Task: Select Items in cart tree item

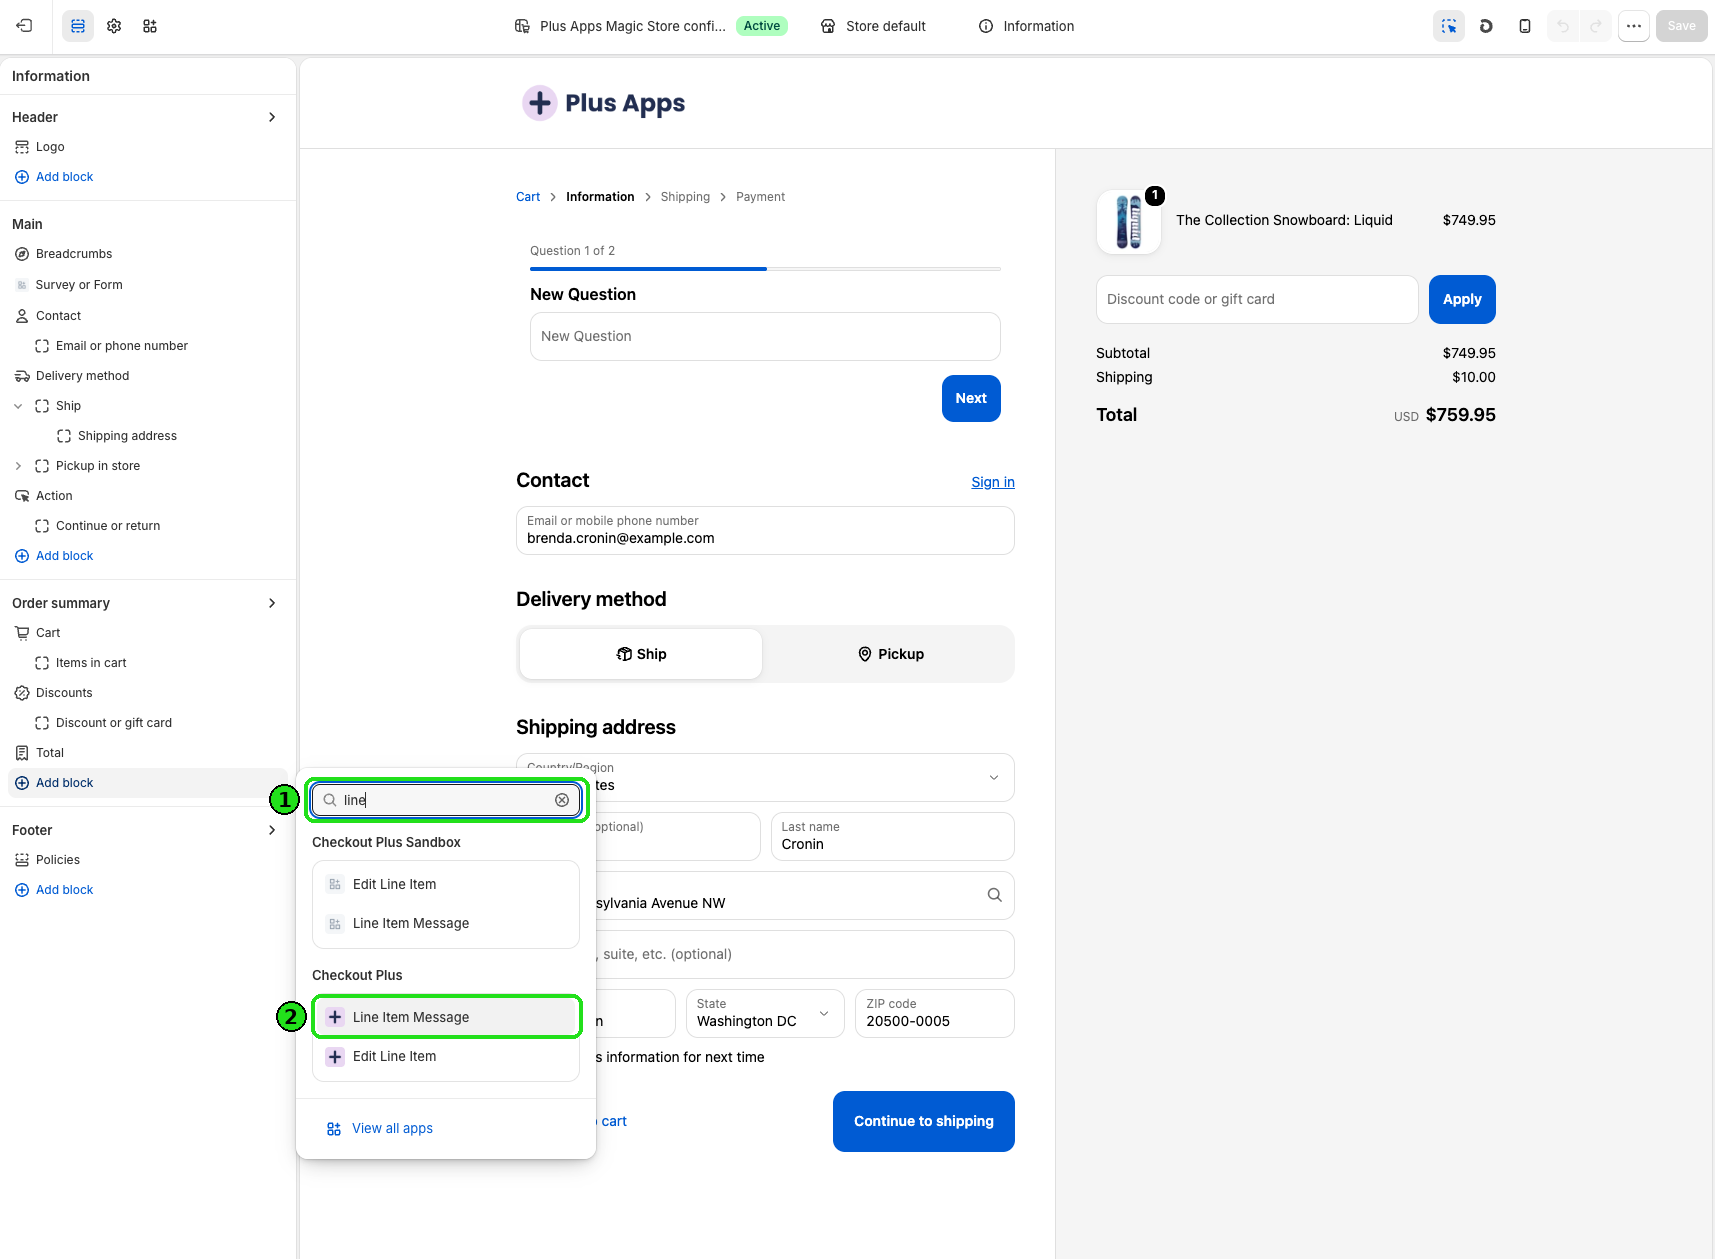Action: pos(91,663)
